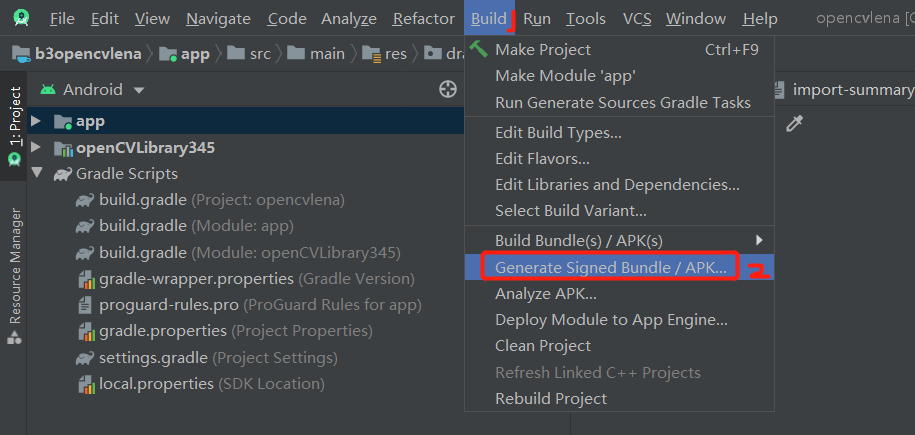Open the import-summary editor tab
The image size is (915, 435).
tap(843, 90)
